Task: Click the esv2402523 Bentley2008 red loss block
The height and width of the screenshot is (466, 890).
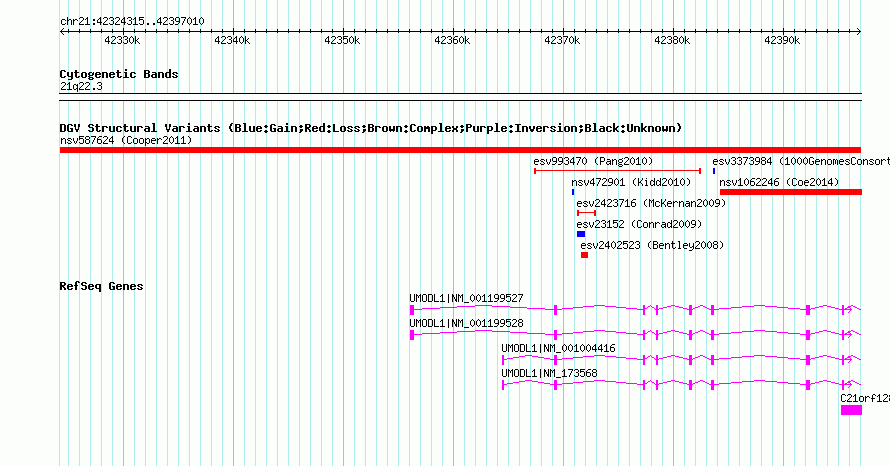Action: 585,255
